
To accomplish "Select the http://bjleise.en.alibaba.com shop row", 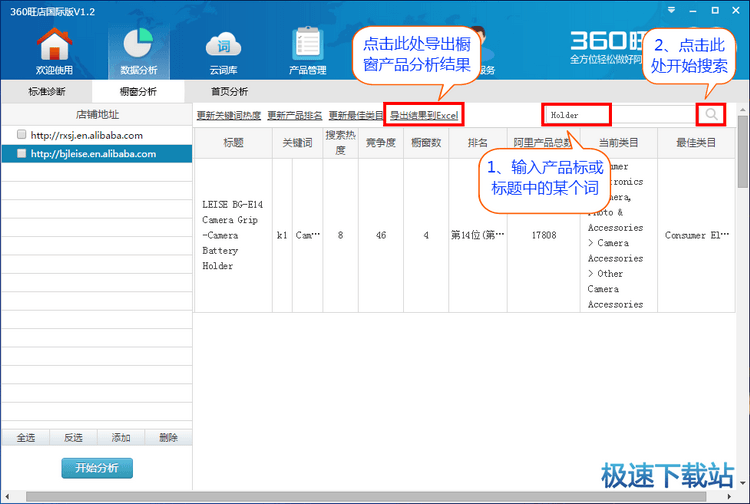I will point(97,153).
